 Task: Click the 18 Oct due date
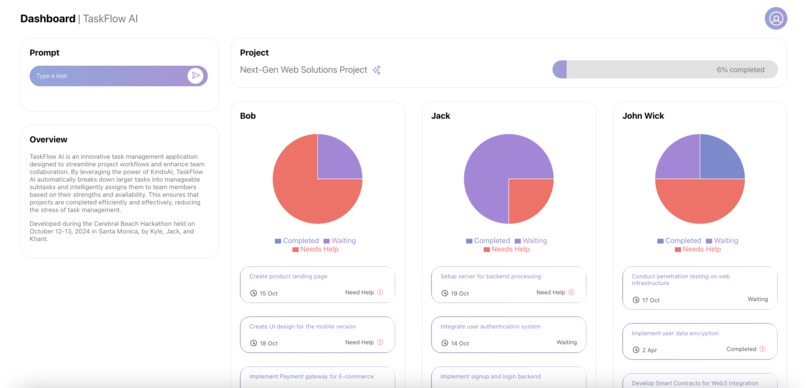click(269, 343)
